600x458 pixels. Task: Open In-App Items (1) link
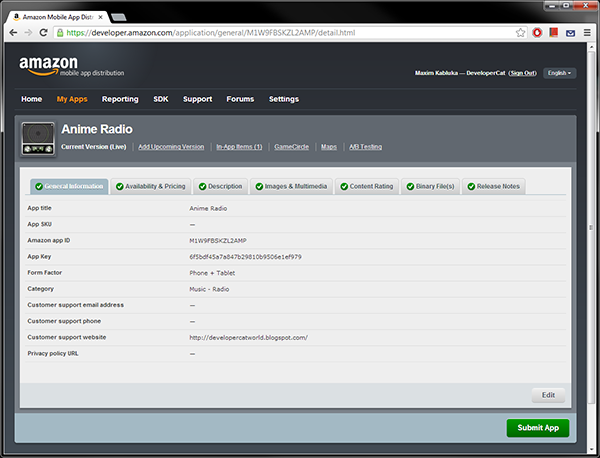pos(239,147)
